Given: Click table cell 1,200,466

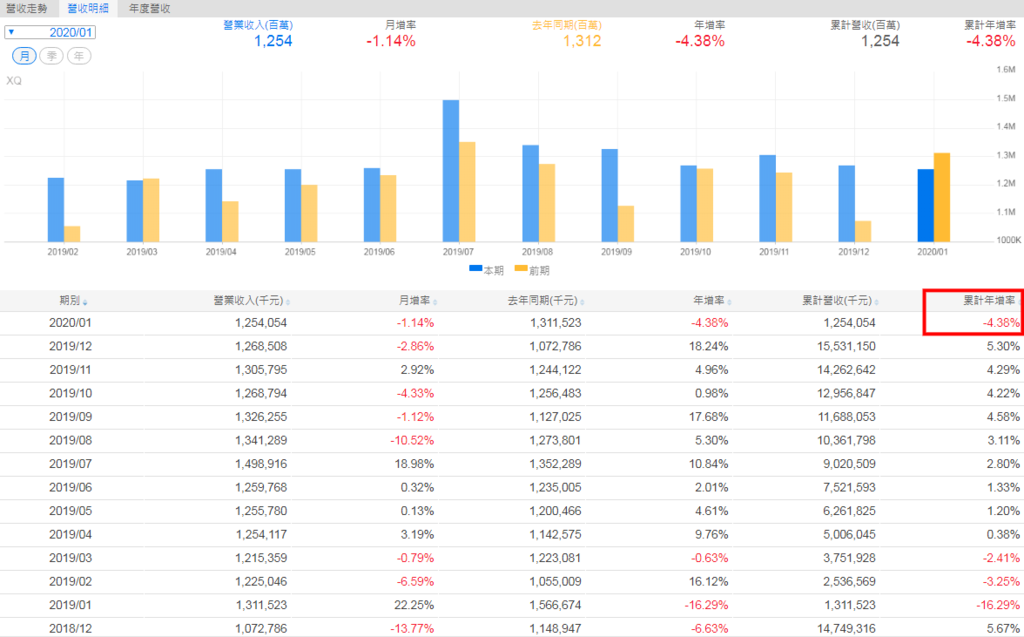Looking at the screenshot, I should point(555,511).
